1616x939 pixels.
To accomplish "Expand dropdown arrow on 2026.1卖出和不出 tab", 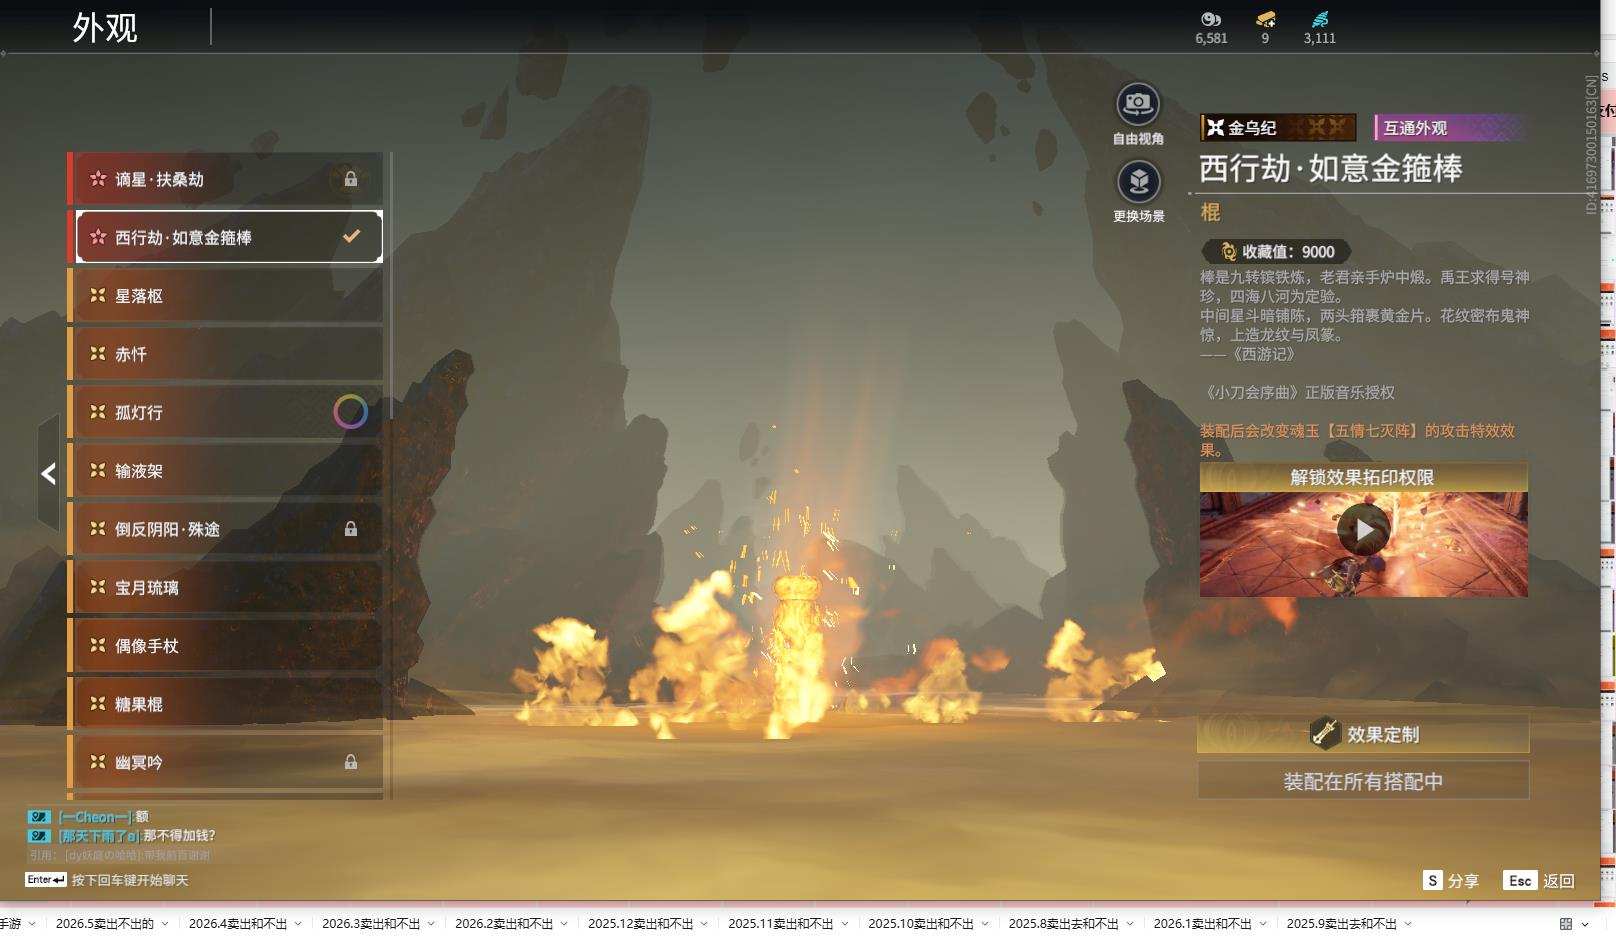I will (1263, 924).
